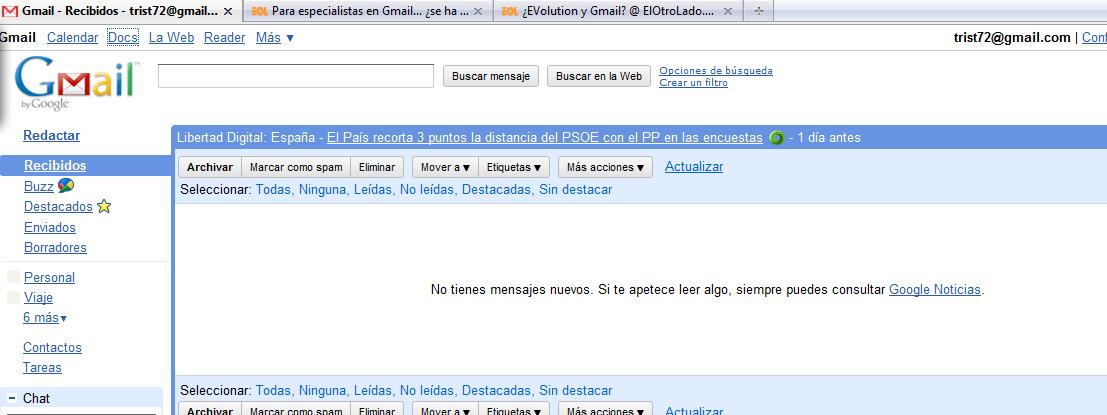Click Redactar to compose mail
Screen dimensions: 1107x415
point(52,136)
